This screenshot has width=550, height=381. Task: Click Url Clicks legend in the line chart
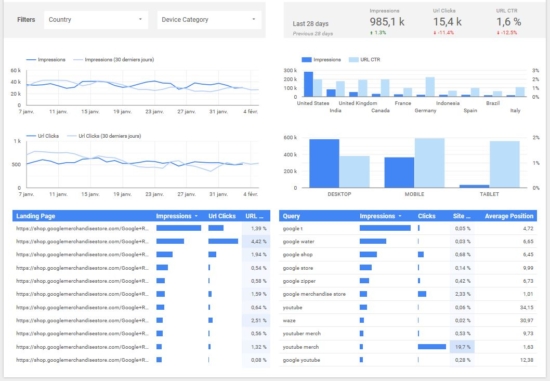(x=42, y=136)
